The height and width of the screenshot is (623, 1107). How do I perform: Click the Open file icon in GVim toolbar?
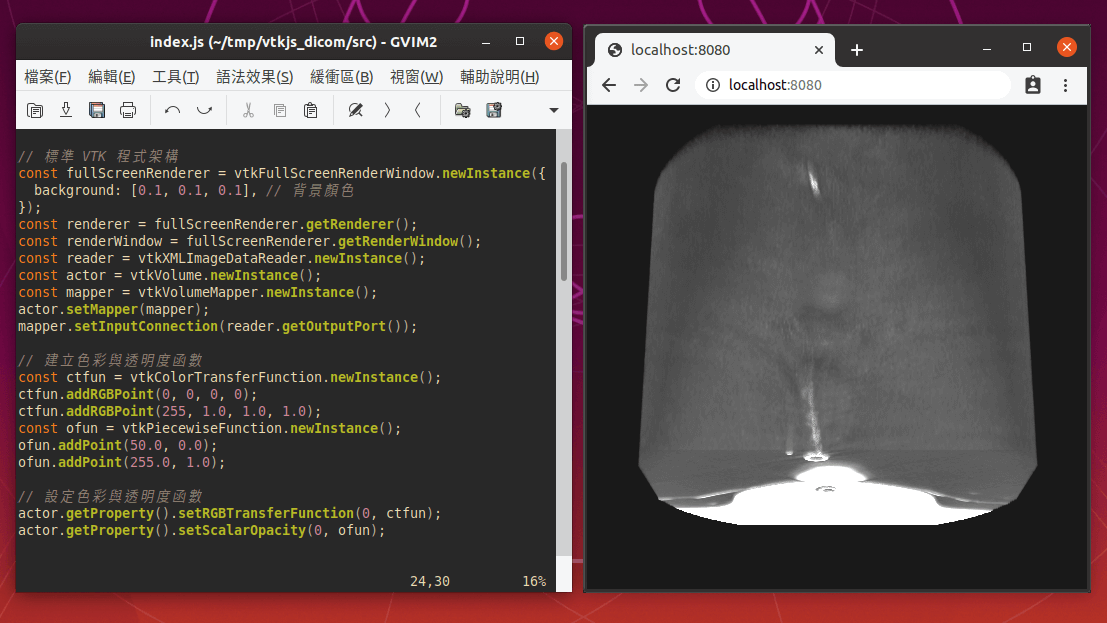(x=35, y=110)
